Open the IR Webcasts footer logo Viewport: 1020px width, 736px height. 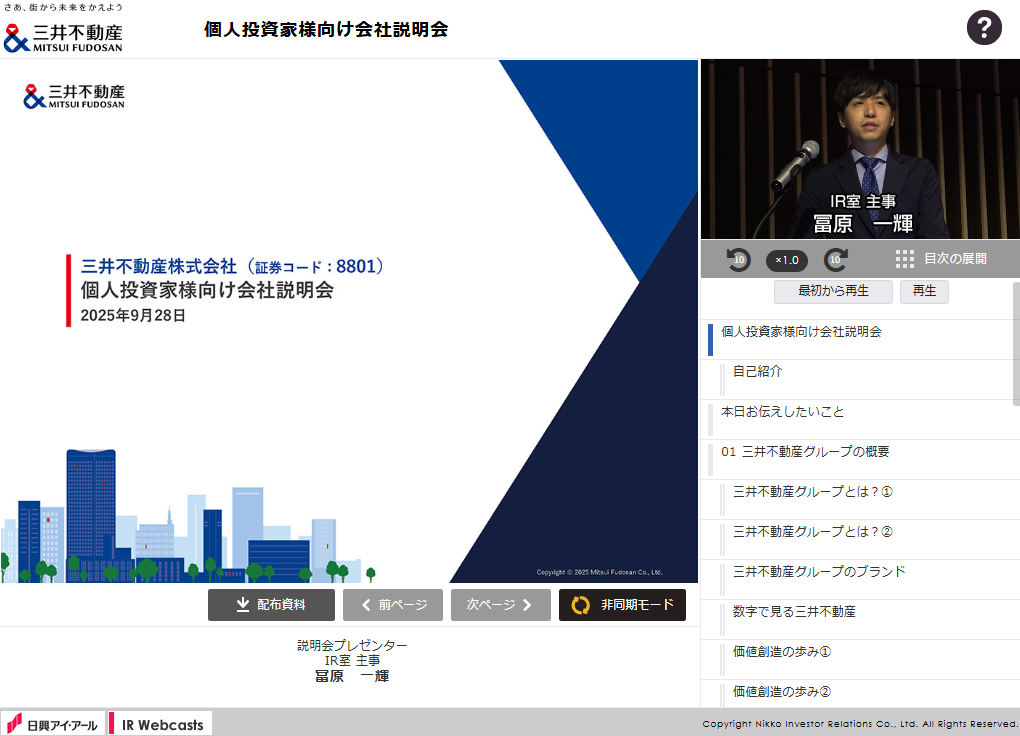tap(161, 724)
